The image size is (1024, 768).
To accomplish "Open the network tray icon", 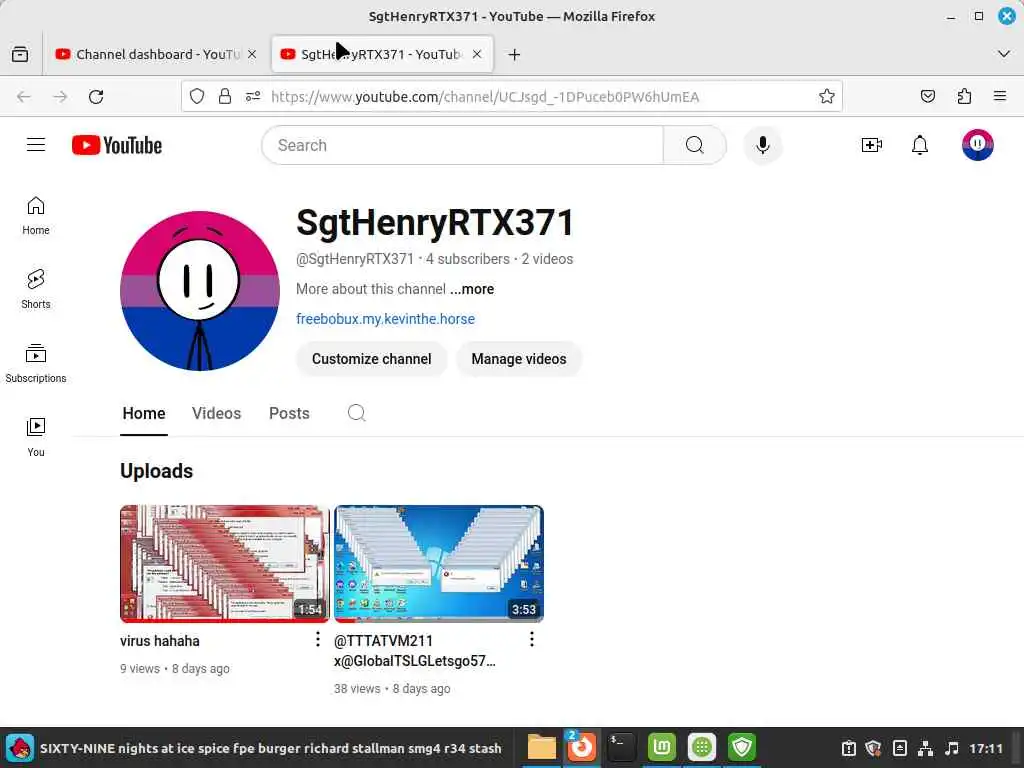I will (x=925, y=748).
